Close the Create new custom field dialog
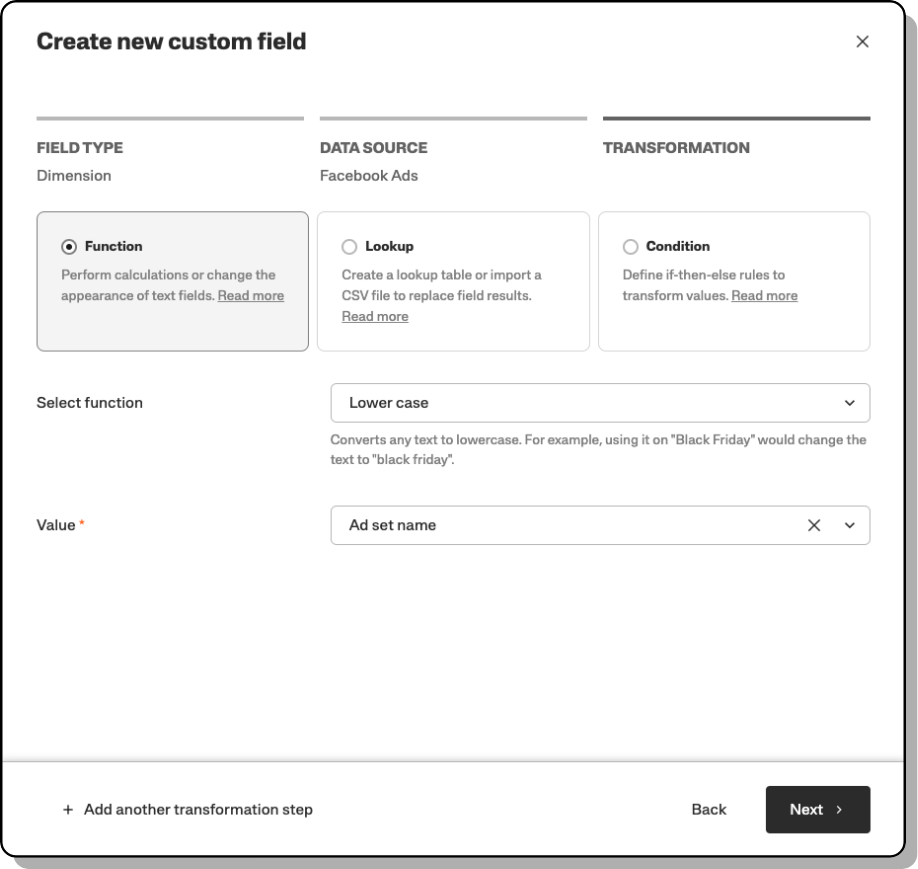Viewport: 918px width, 869px height. click(862, 42)
